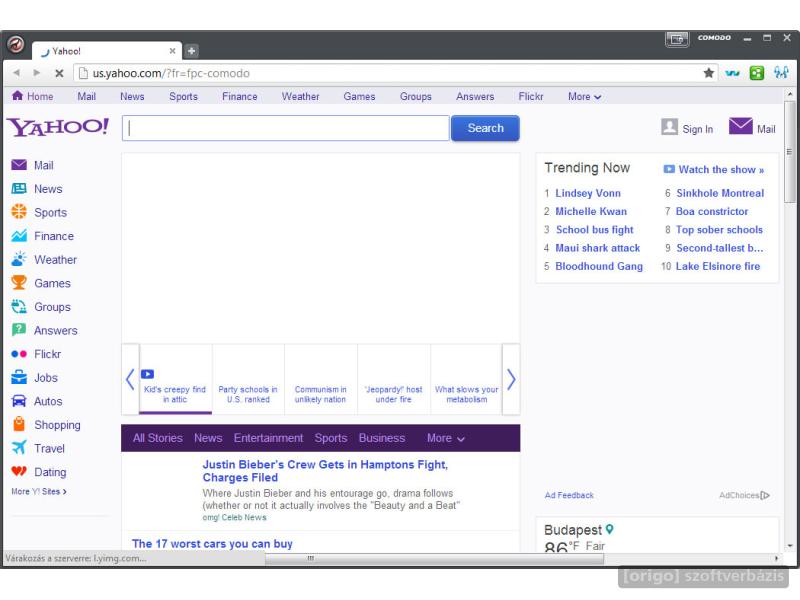Viewport: 800px width, 600px height.
Task: Open Weather in the top navbar
Action: coord(301,96)
